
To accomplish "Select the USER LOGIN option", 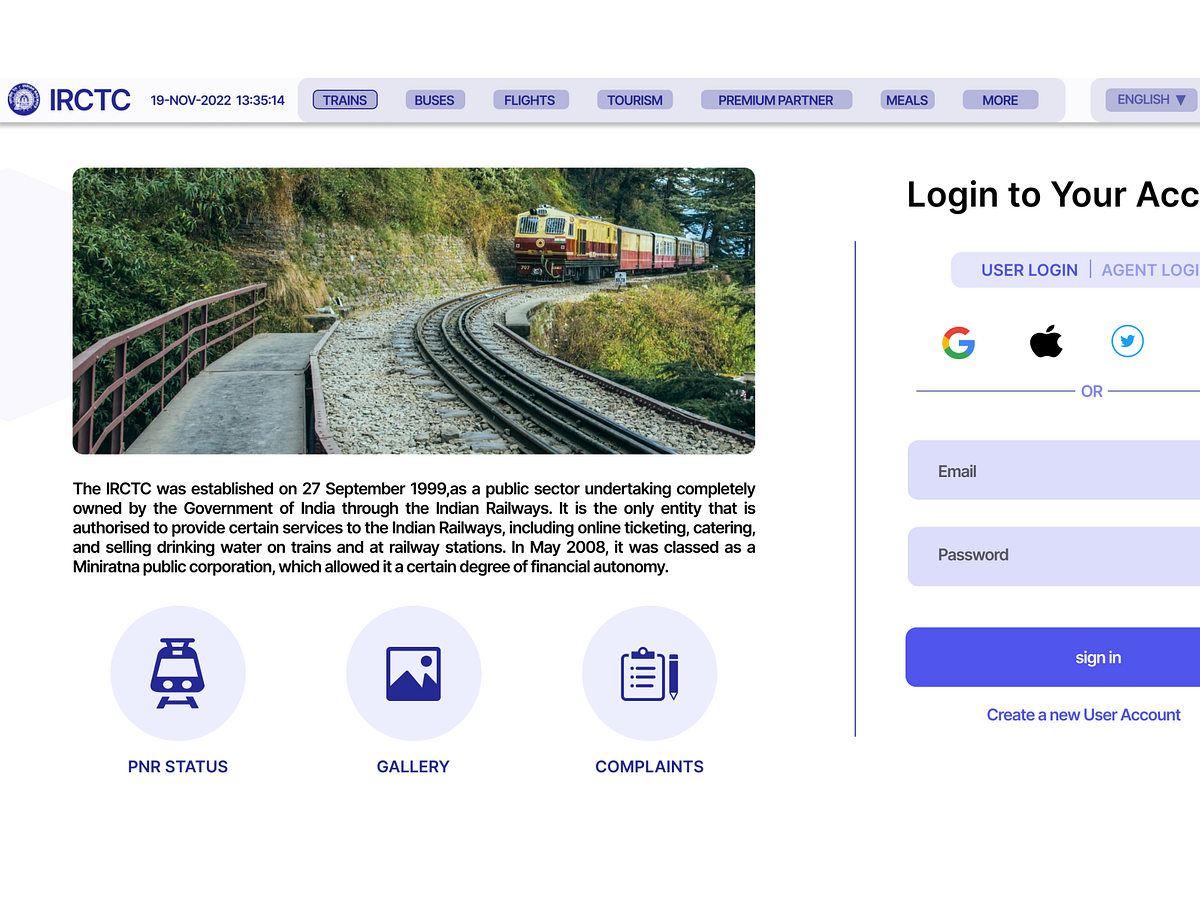I will pyautogui.click(x=1030, y=270).
